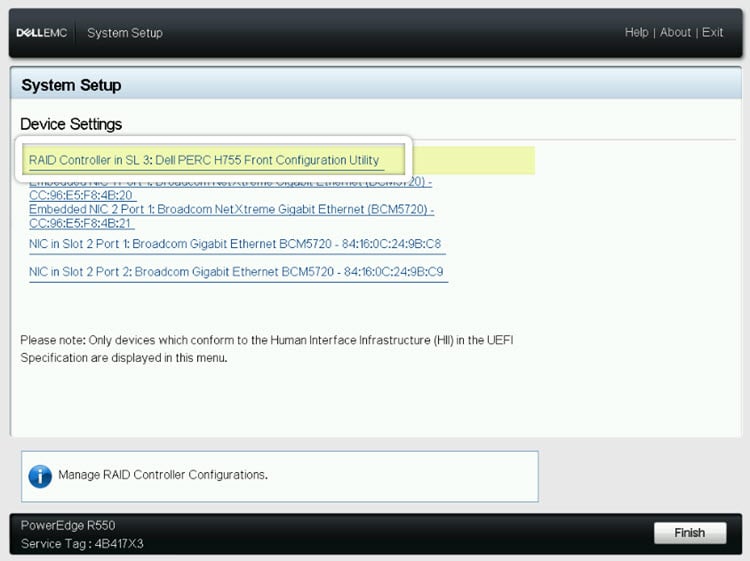The image size is (750, 561).
Task: Open NIC in Slot 2 Port 1 settings
Action: click(235, 244)
